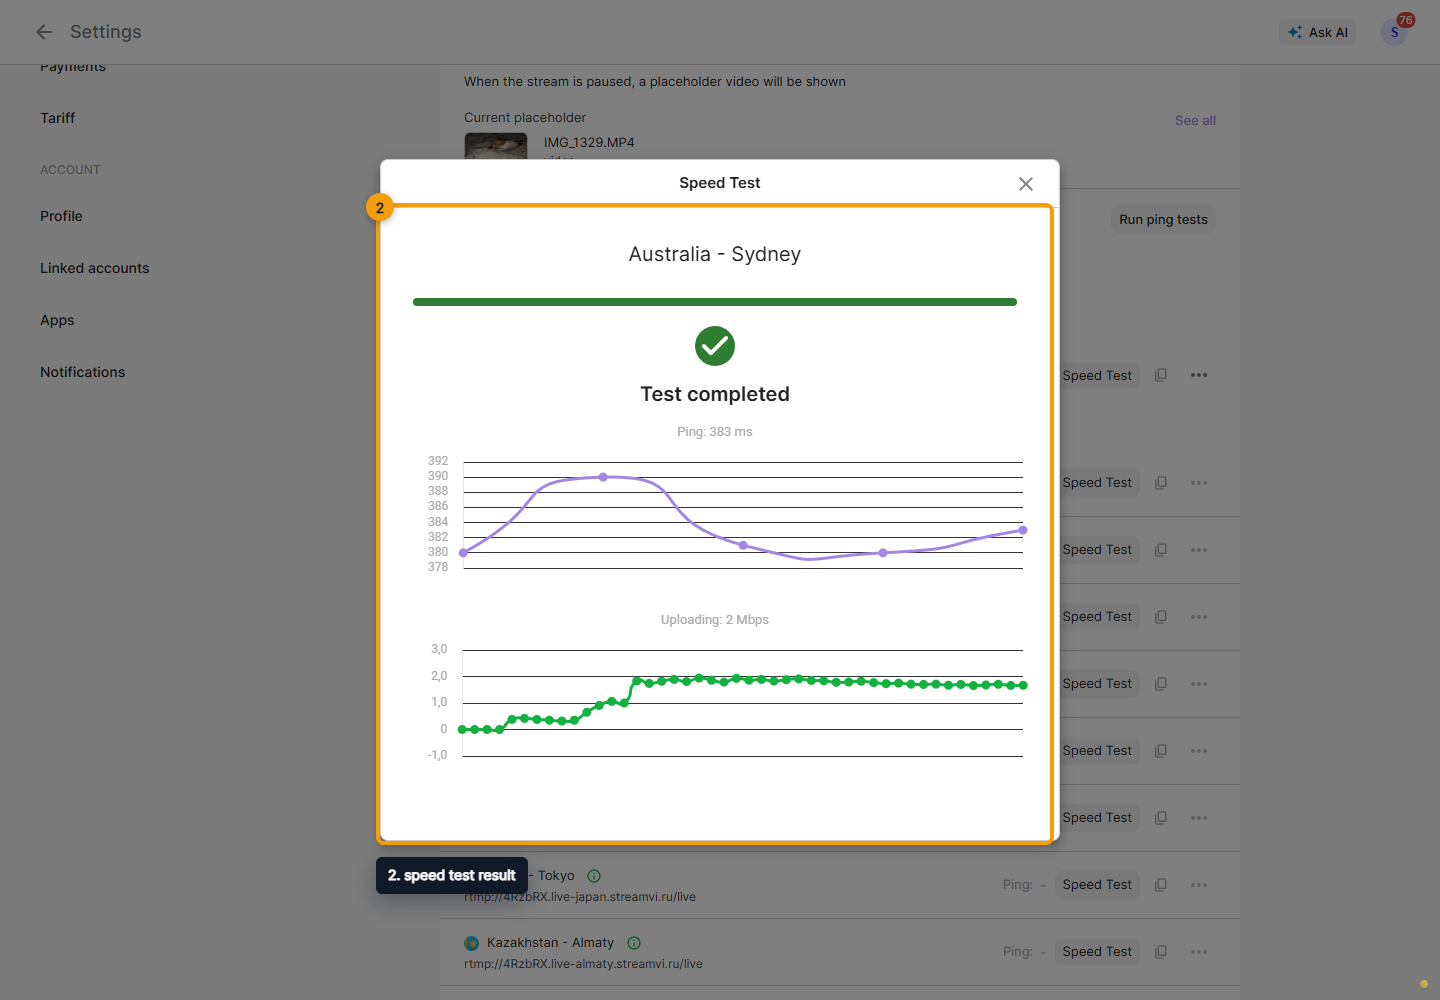The width and height of the screenshot is (1440, 1000).
Task: Click the Kazakhstan flag icon
Action: 472,943
